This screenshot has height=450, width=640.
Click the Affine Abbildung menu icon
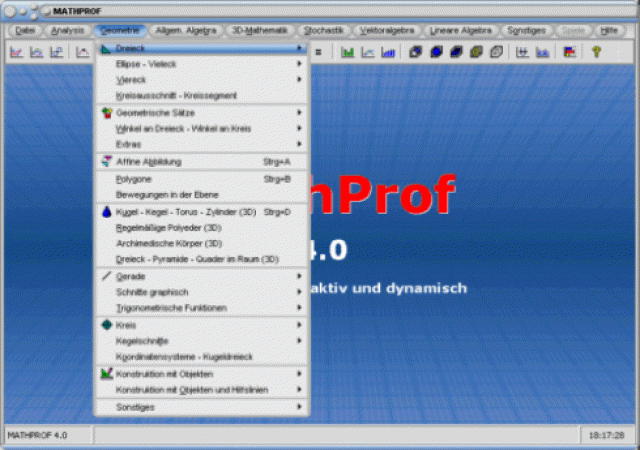[x=107, y=161]
